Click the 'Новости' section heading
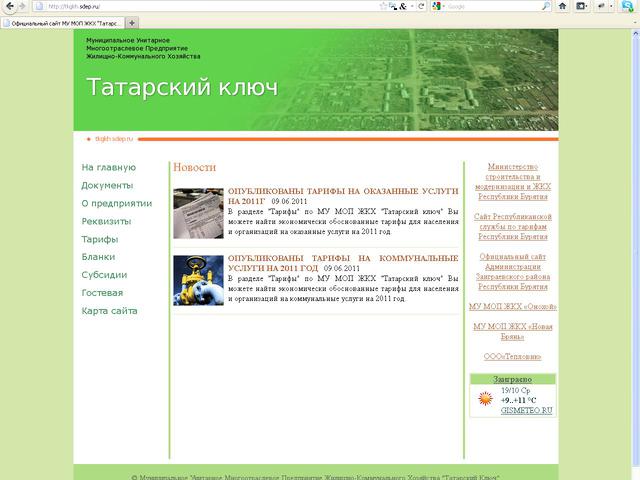 click(195, 167)
